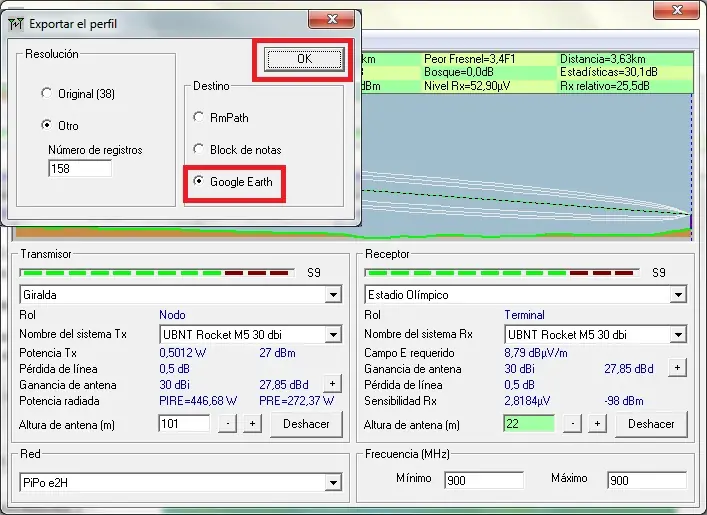
Task: Click OK in Exportar el perfil dialog
Action: [x=304, y=59]
